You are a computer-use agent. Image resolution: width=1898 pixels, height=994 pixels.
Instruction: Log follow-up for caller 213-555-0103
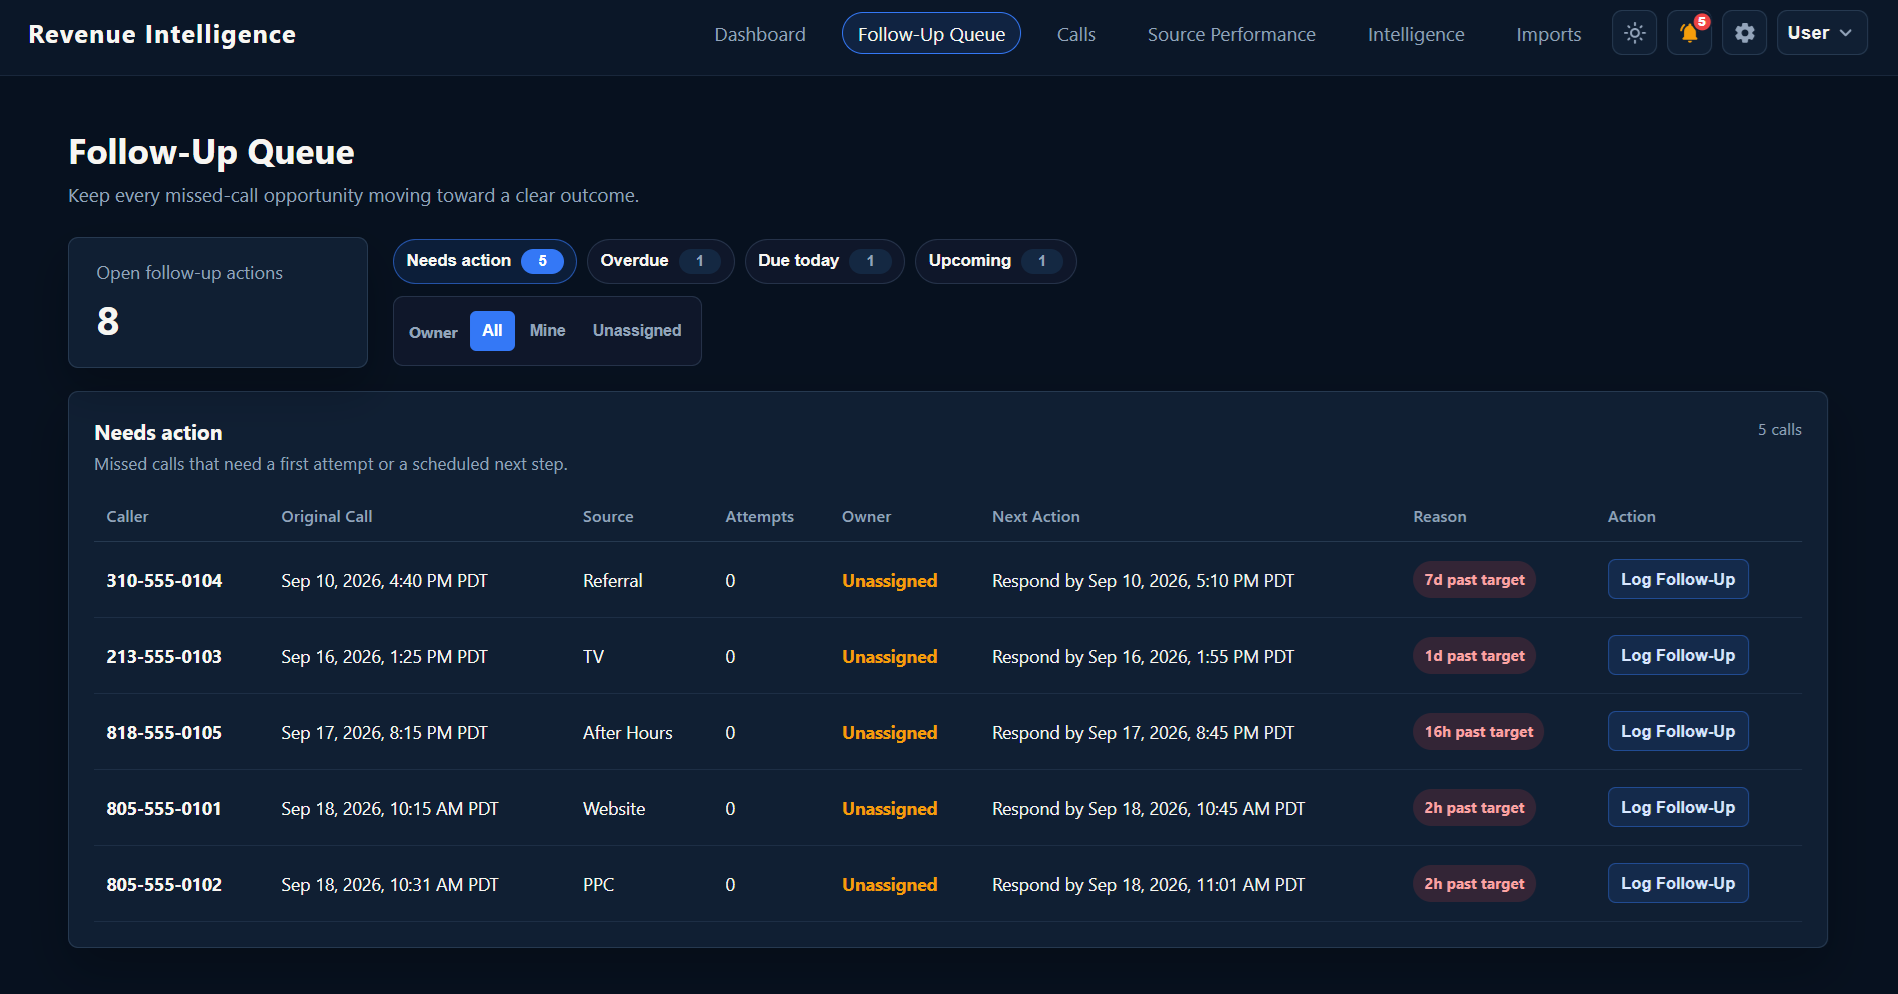(x=1677, y=656)
